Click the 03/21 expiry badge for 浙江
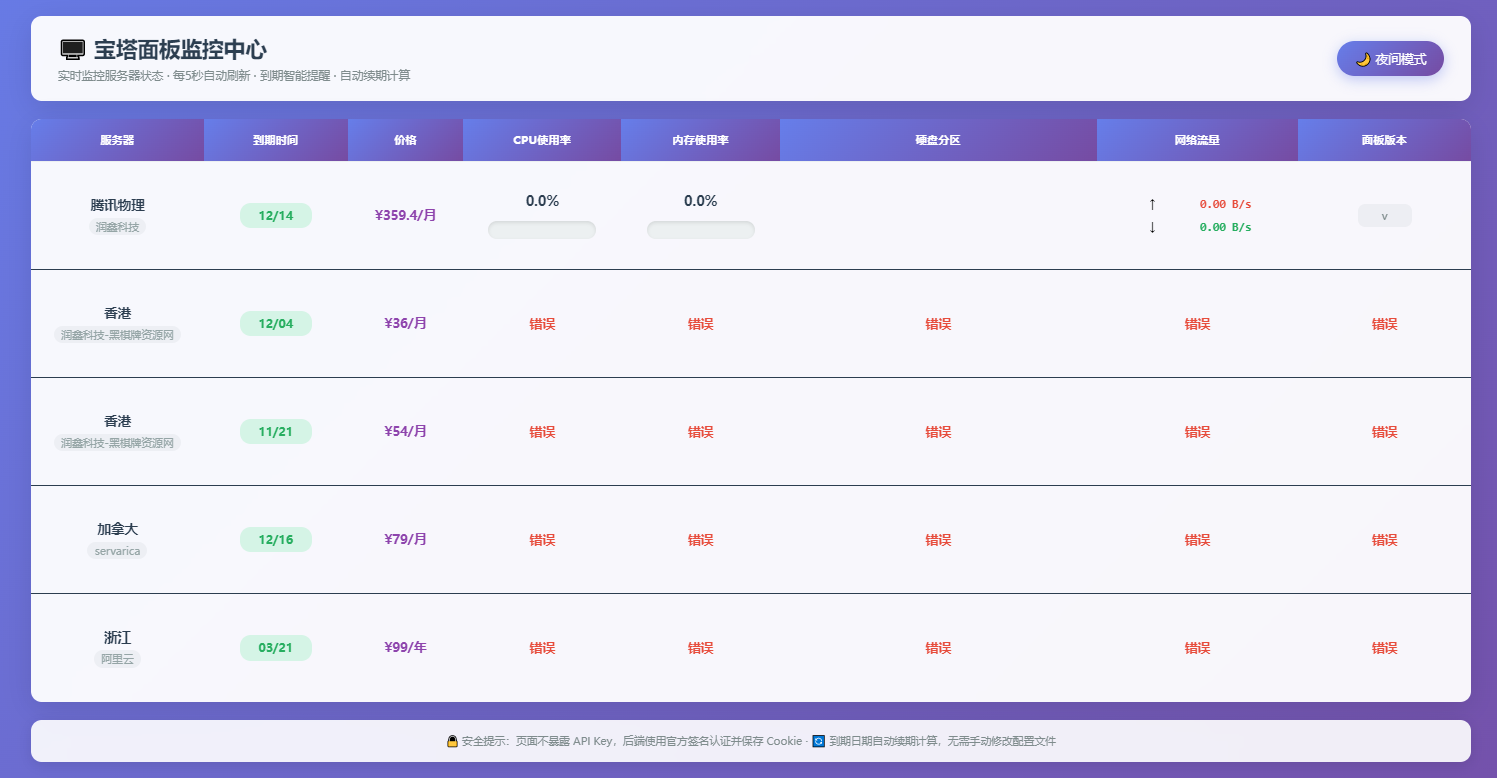The image size is (1497, 778). (x=275, y=647)
